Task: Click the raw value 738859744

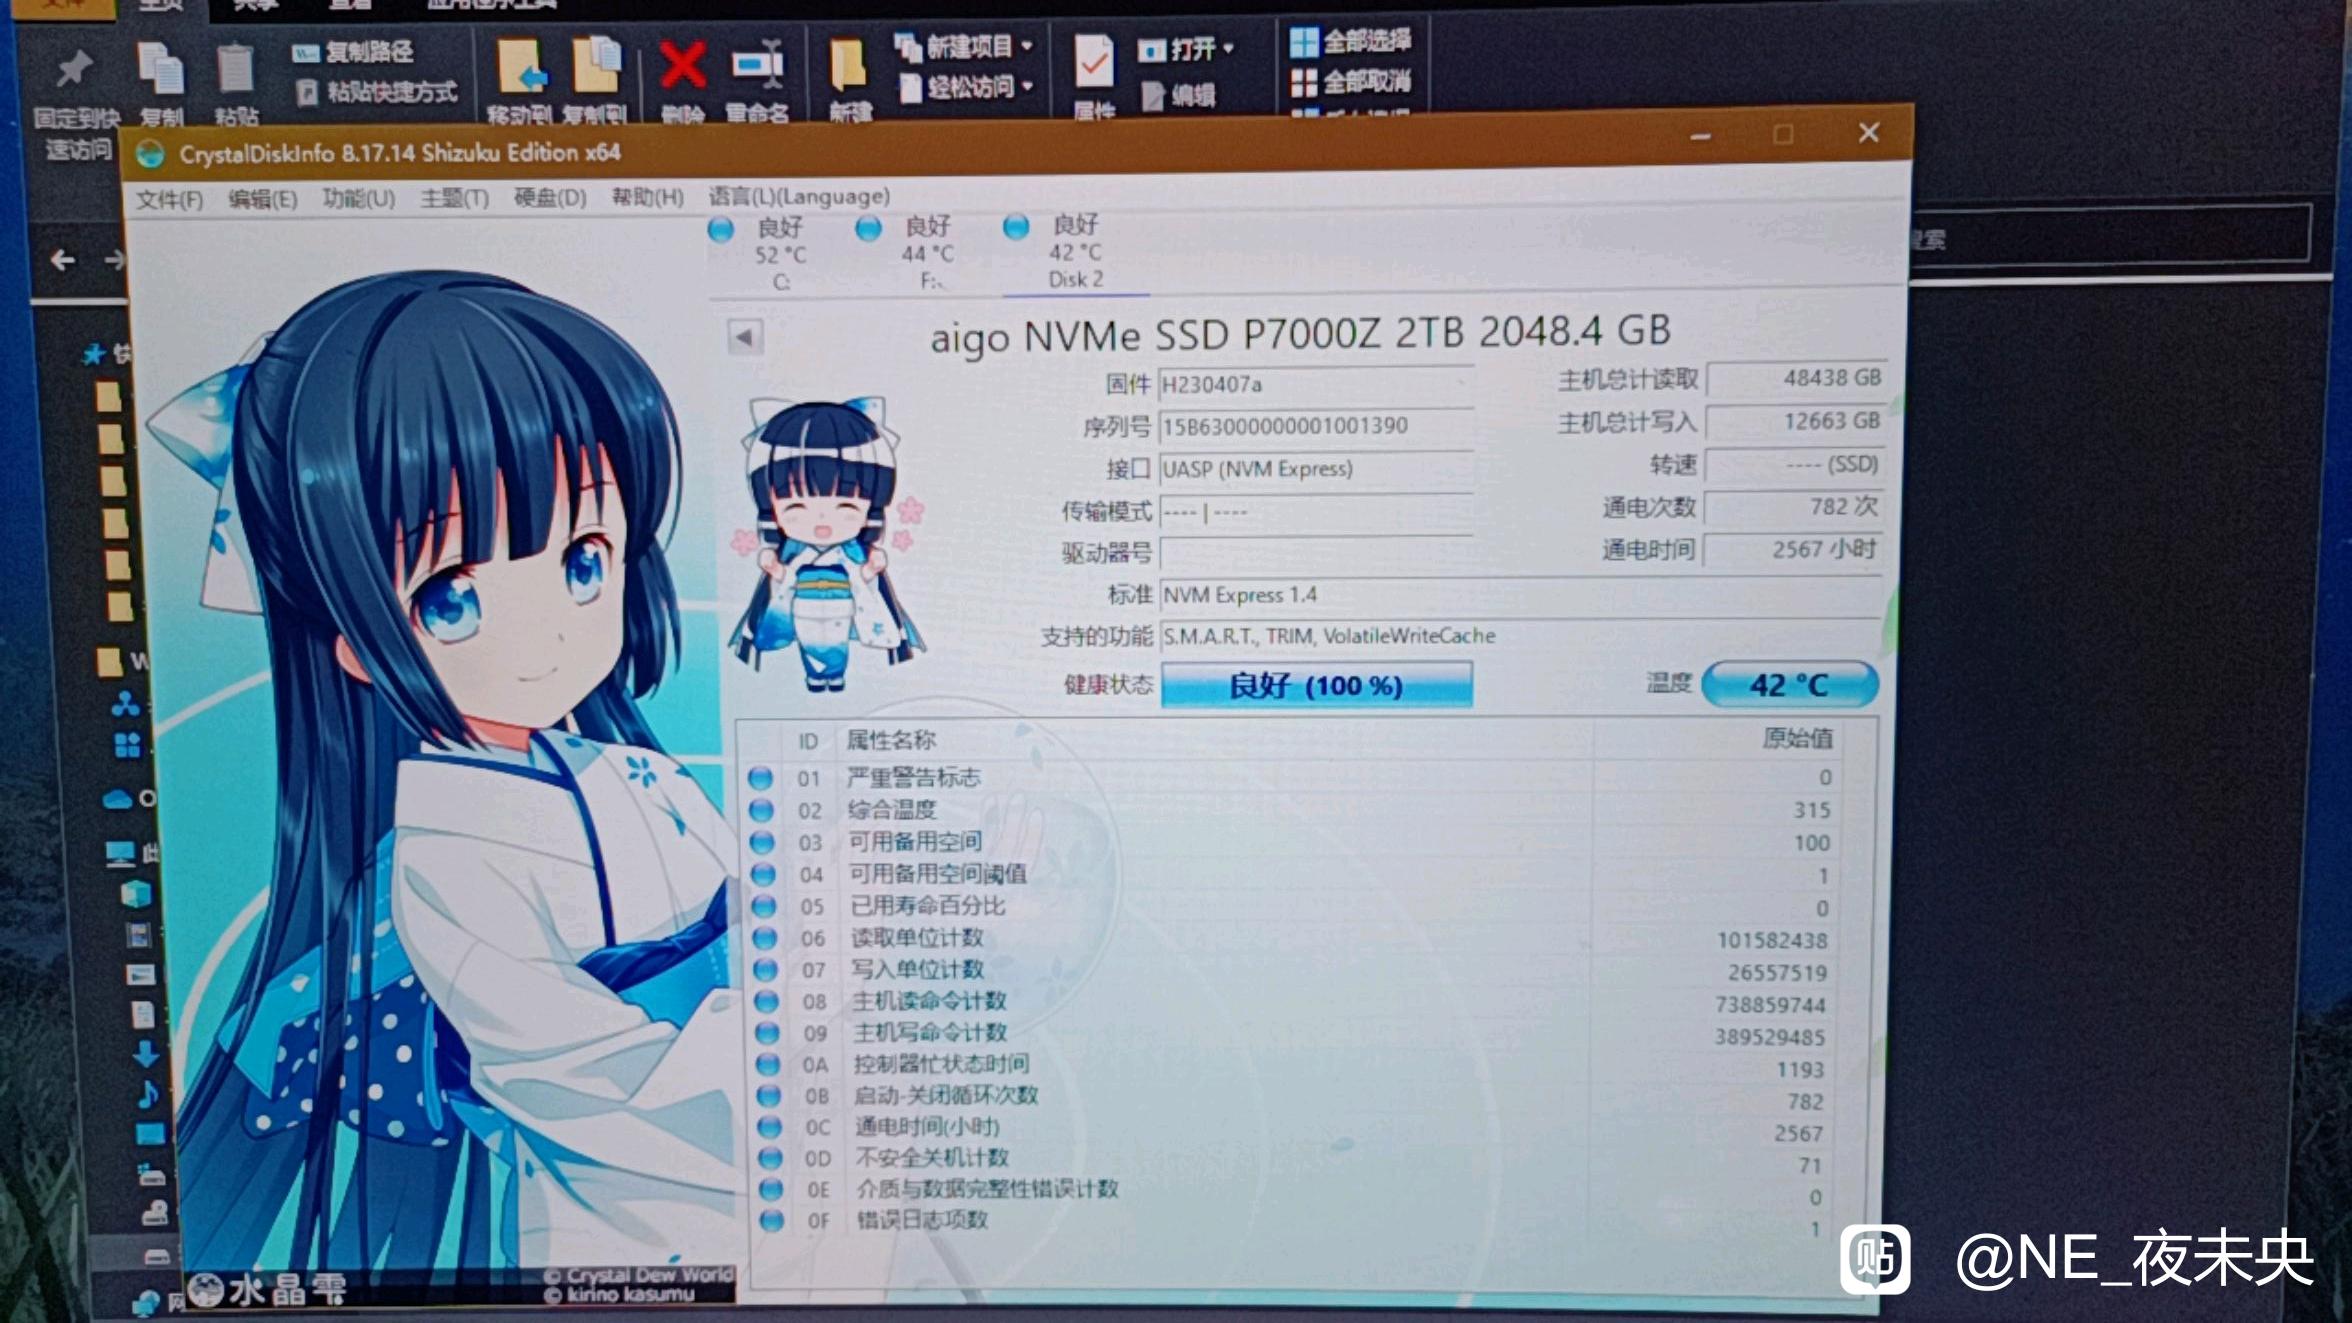Action: point(1770,1004)
